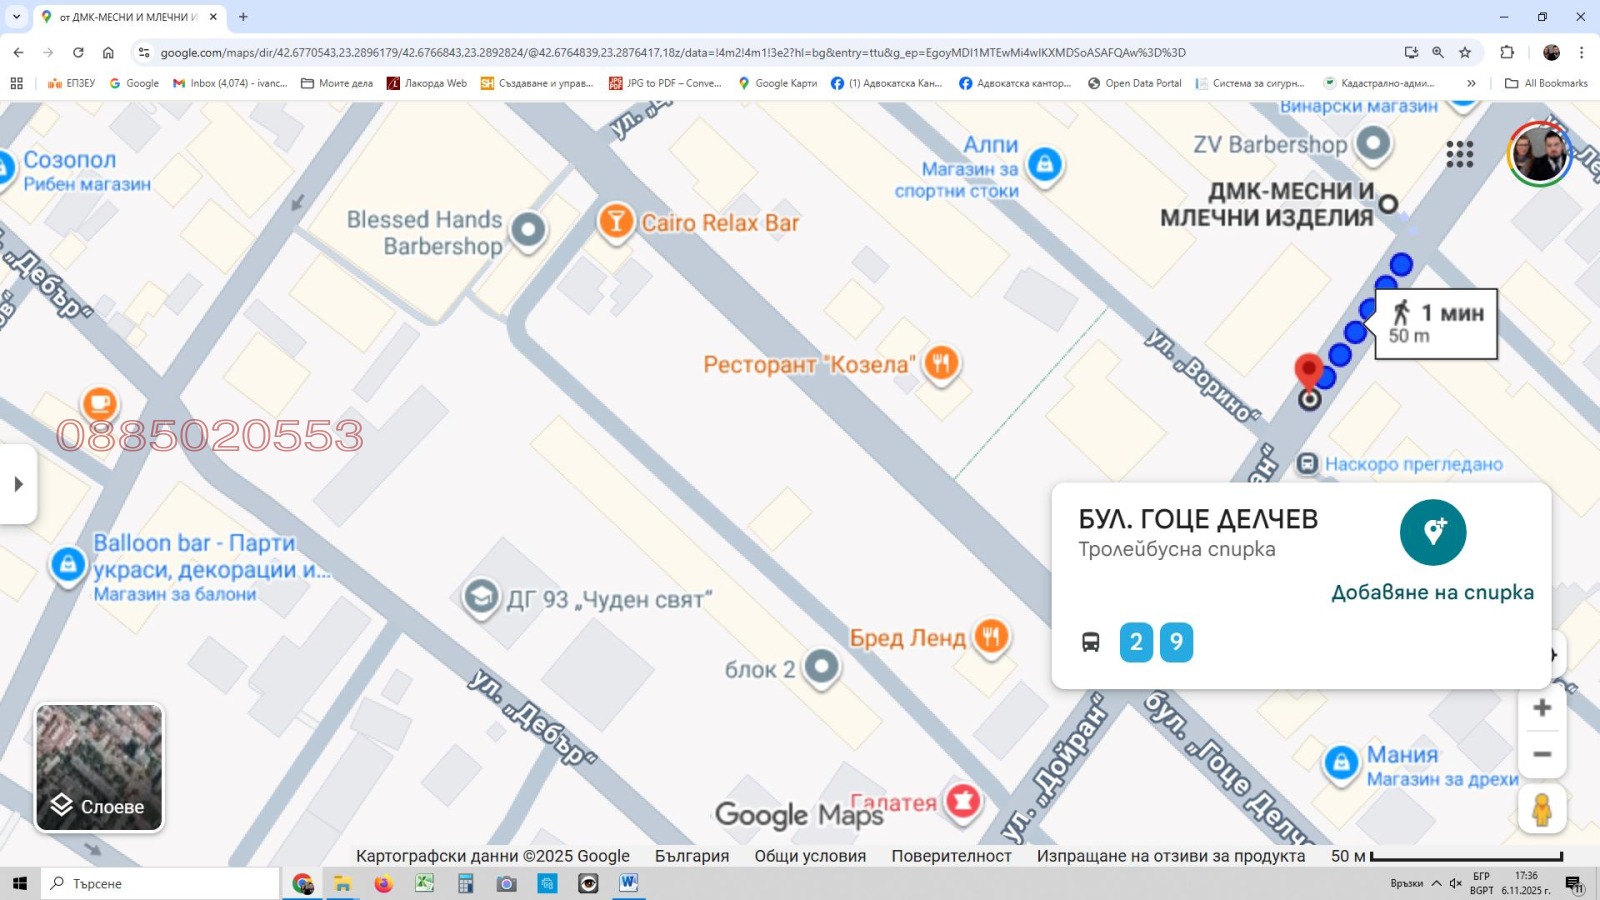Screen dimensions: 1600x900
Task: Zoom out the map with minus button
Action: coord(1541,754)
